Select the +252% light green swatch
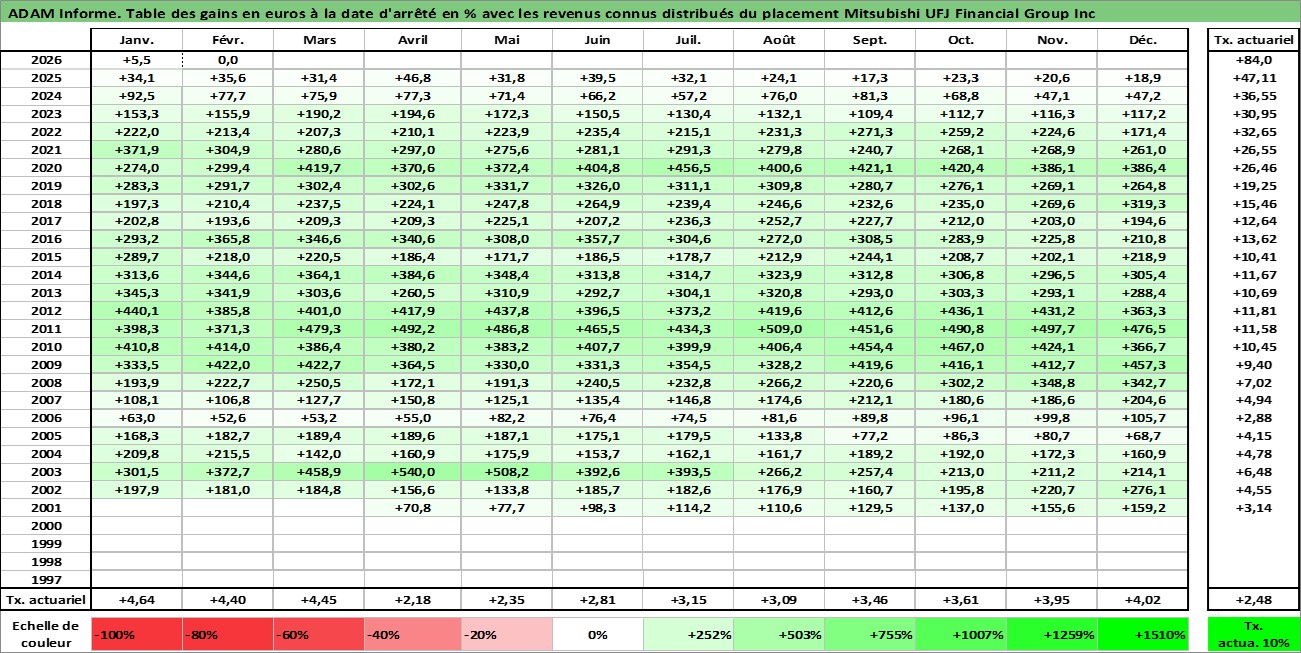The width and height of the screenshot is (1301, 653). [x=687, y=634]
